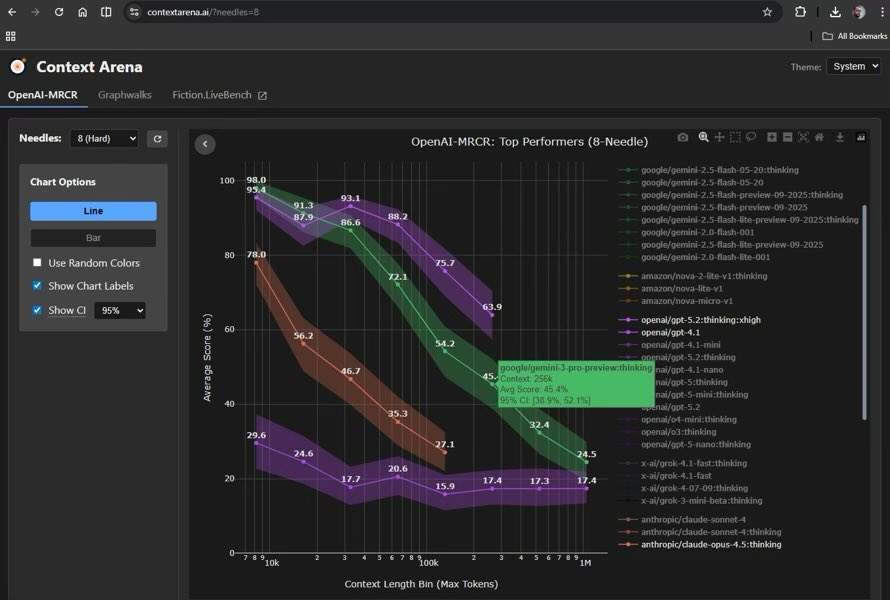The width and height of the screenshot is (890, 600).
Task: Go forward in browser history
Action: coord(35,12)
